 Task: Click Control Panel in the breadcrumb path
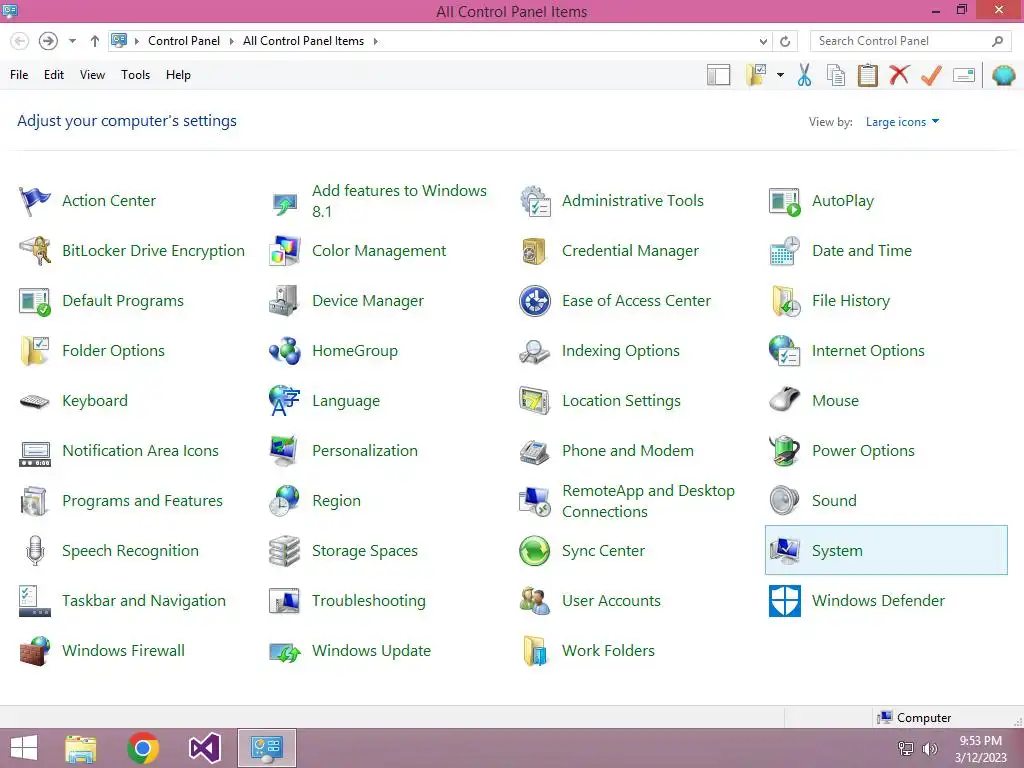pyautogui.click(x=184, y=41)
